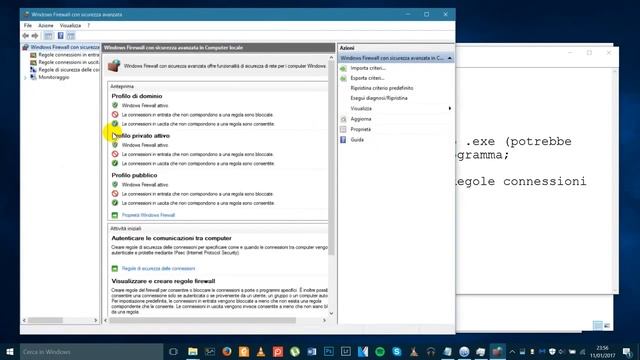Screen dimensions: 640x360
Task: Click the tree pane horizontal scrollbar
Action: click(45, 320)
